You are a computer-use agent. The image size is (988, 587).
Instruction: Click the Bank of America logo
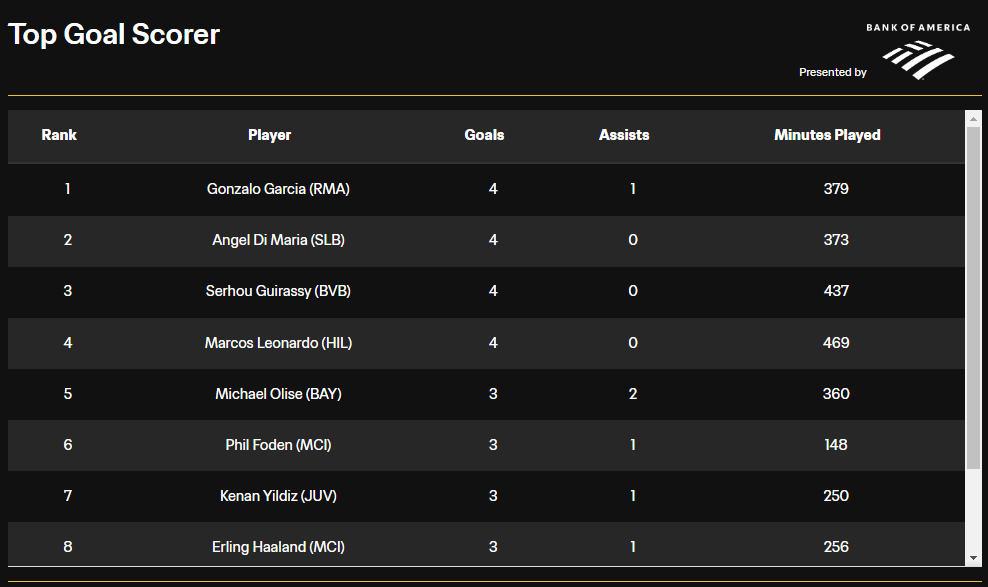click(x=918, y=52)
